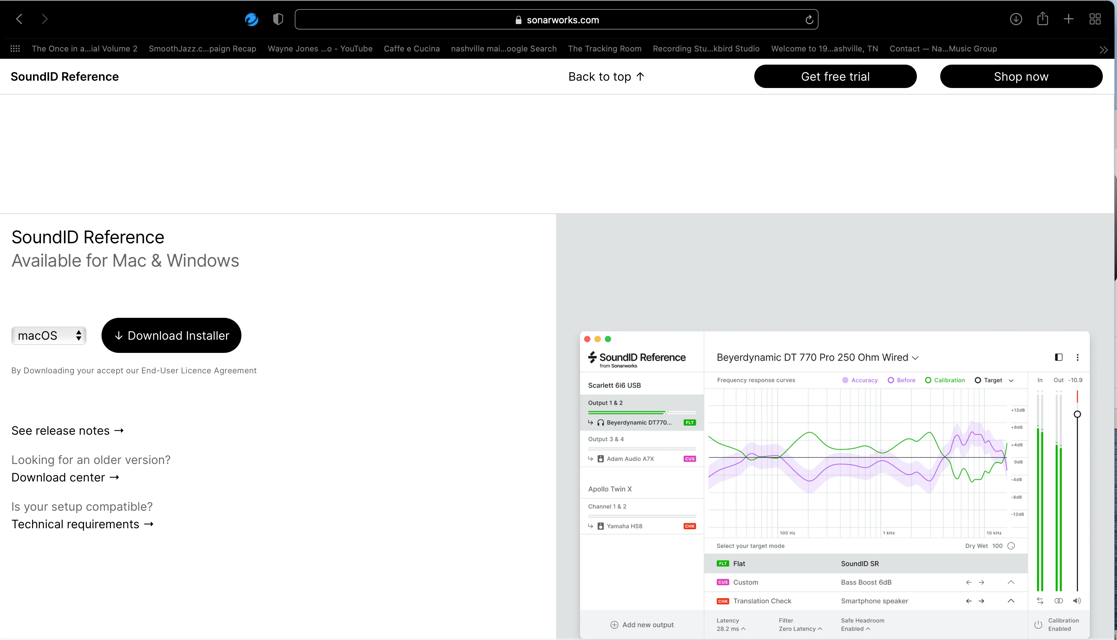The height and width of the screenshot is (640, 1117).
Task: Click next arrow on Custom Bass Boost row
Action: point(982,582)
